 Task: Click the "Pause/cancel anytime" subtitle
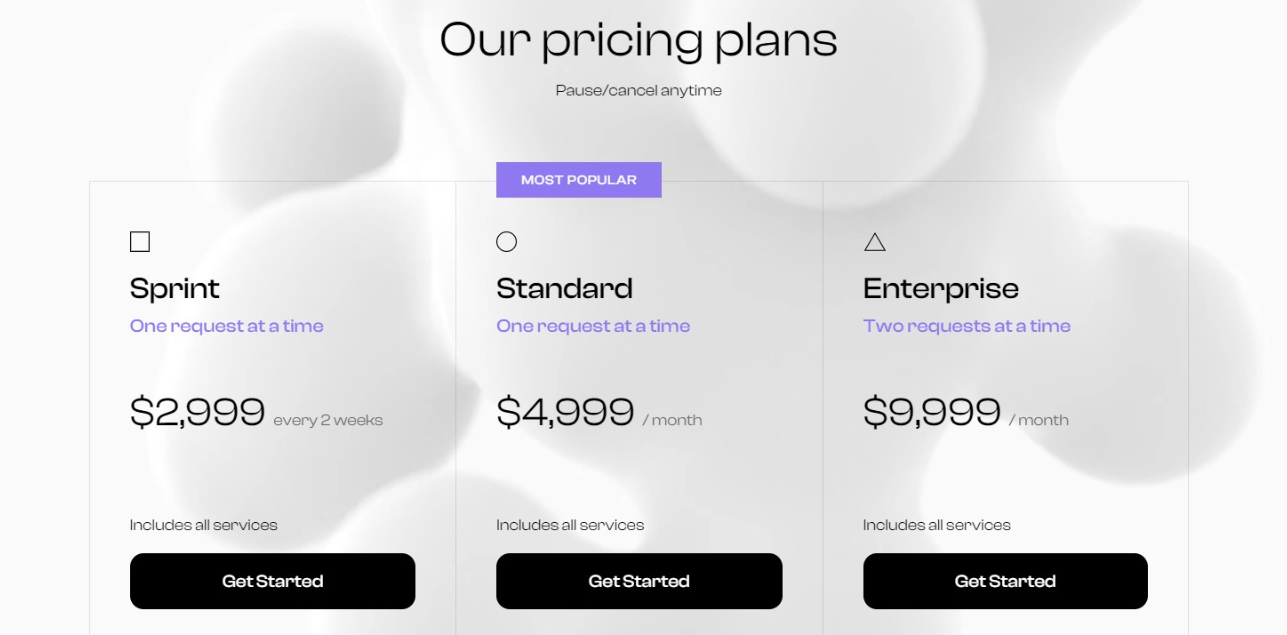[638, 91]
